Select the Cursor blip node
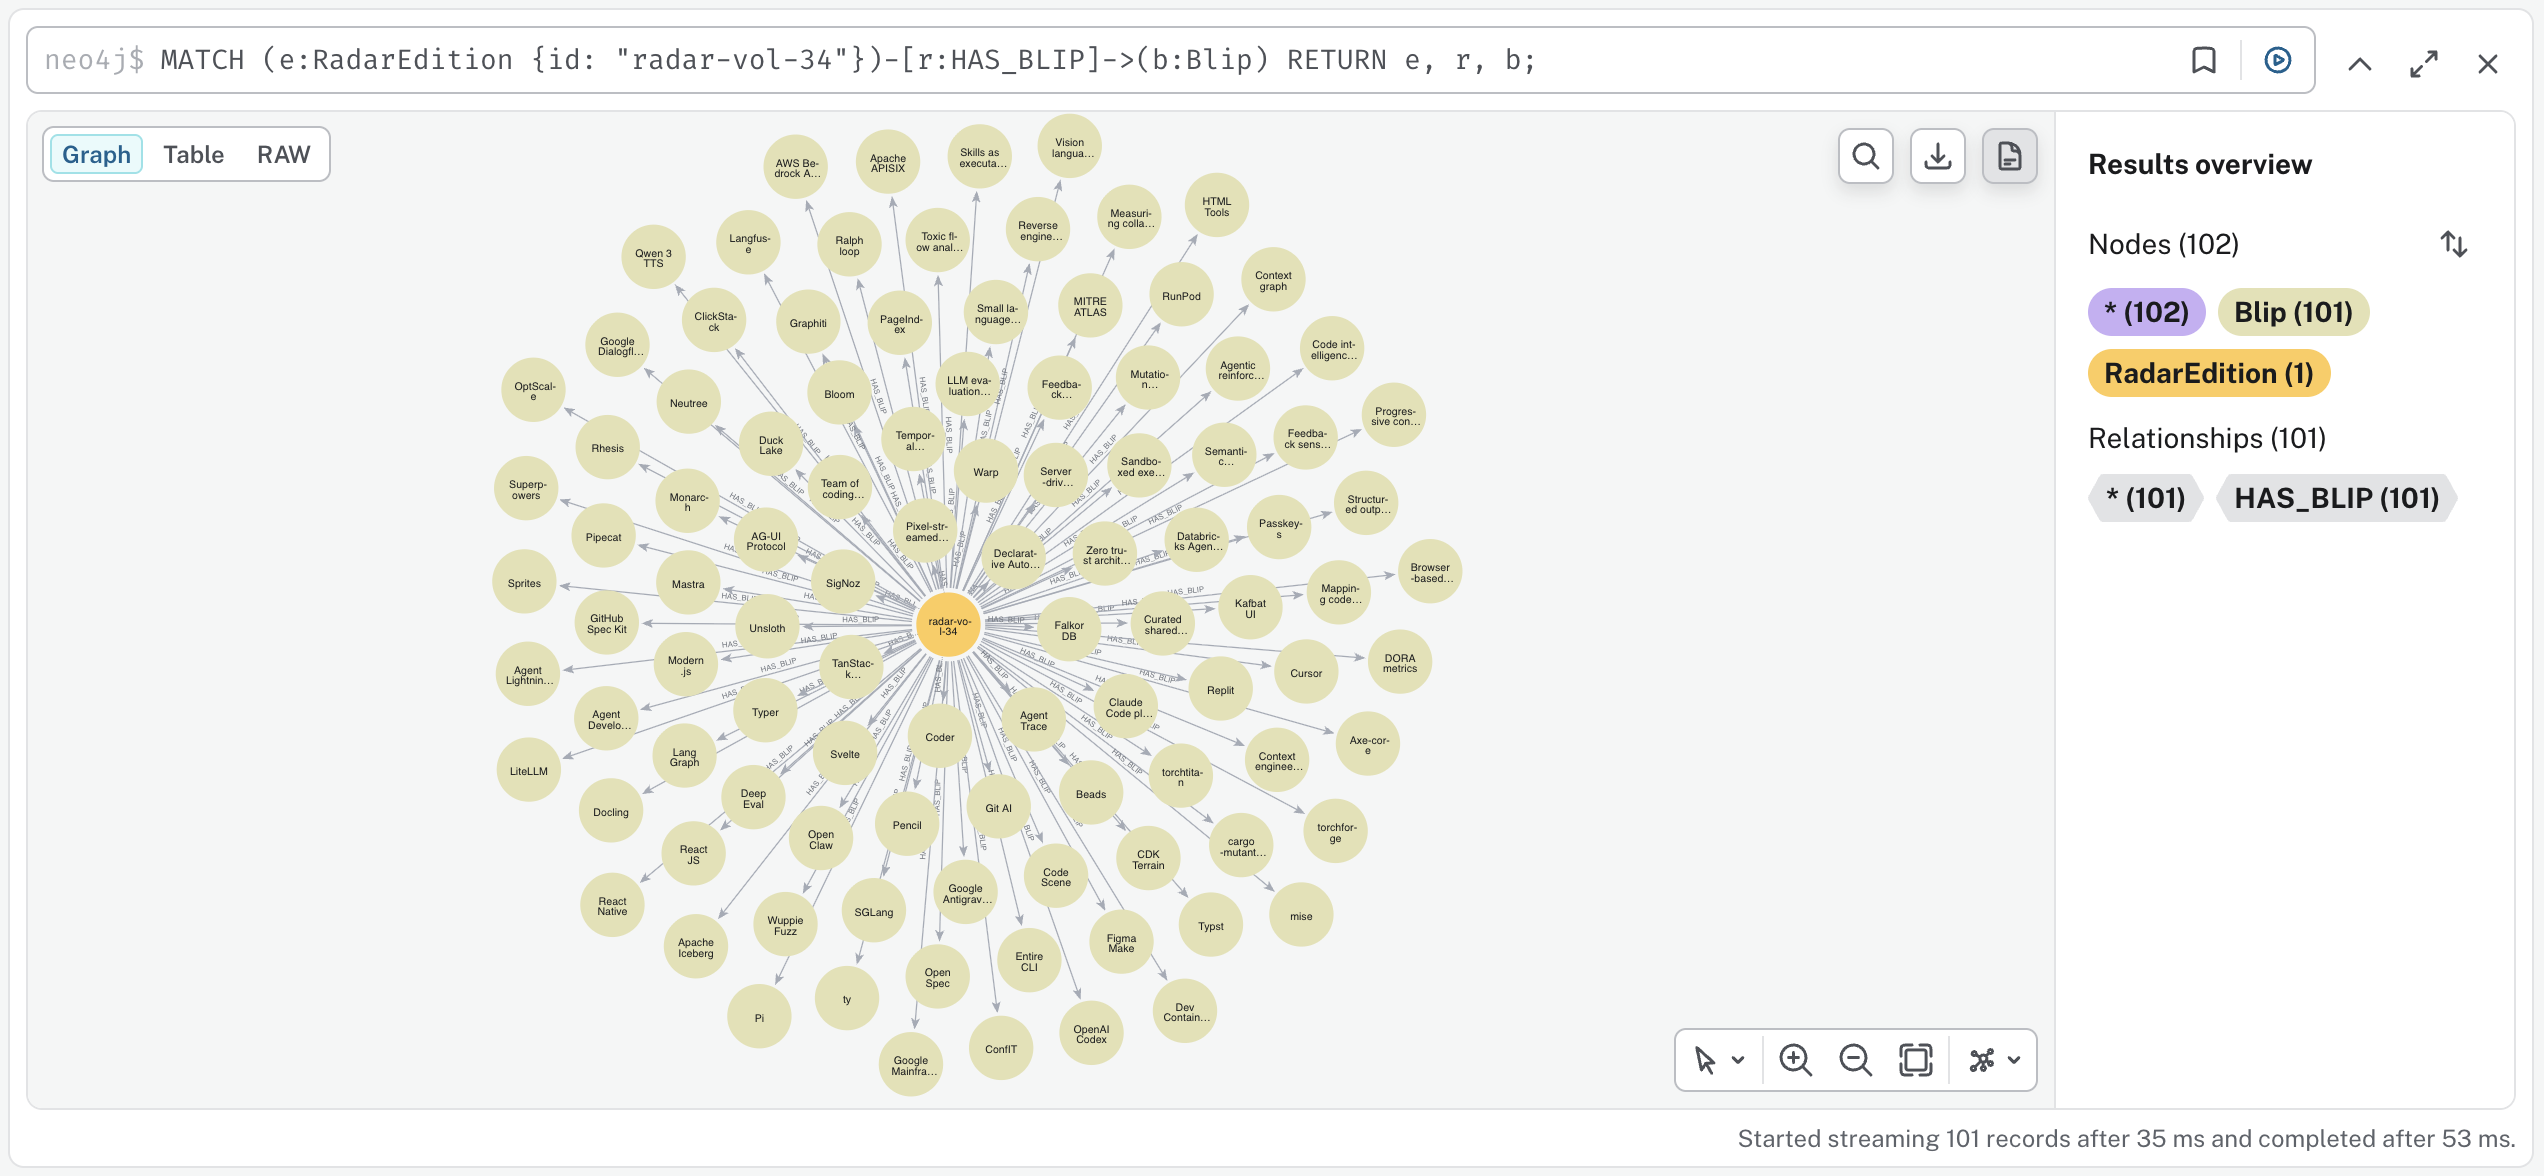 [x=1306, y=673]
